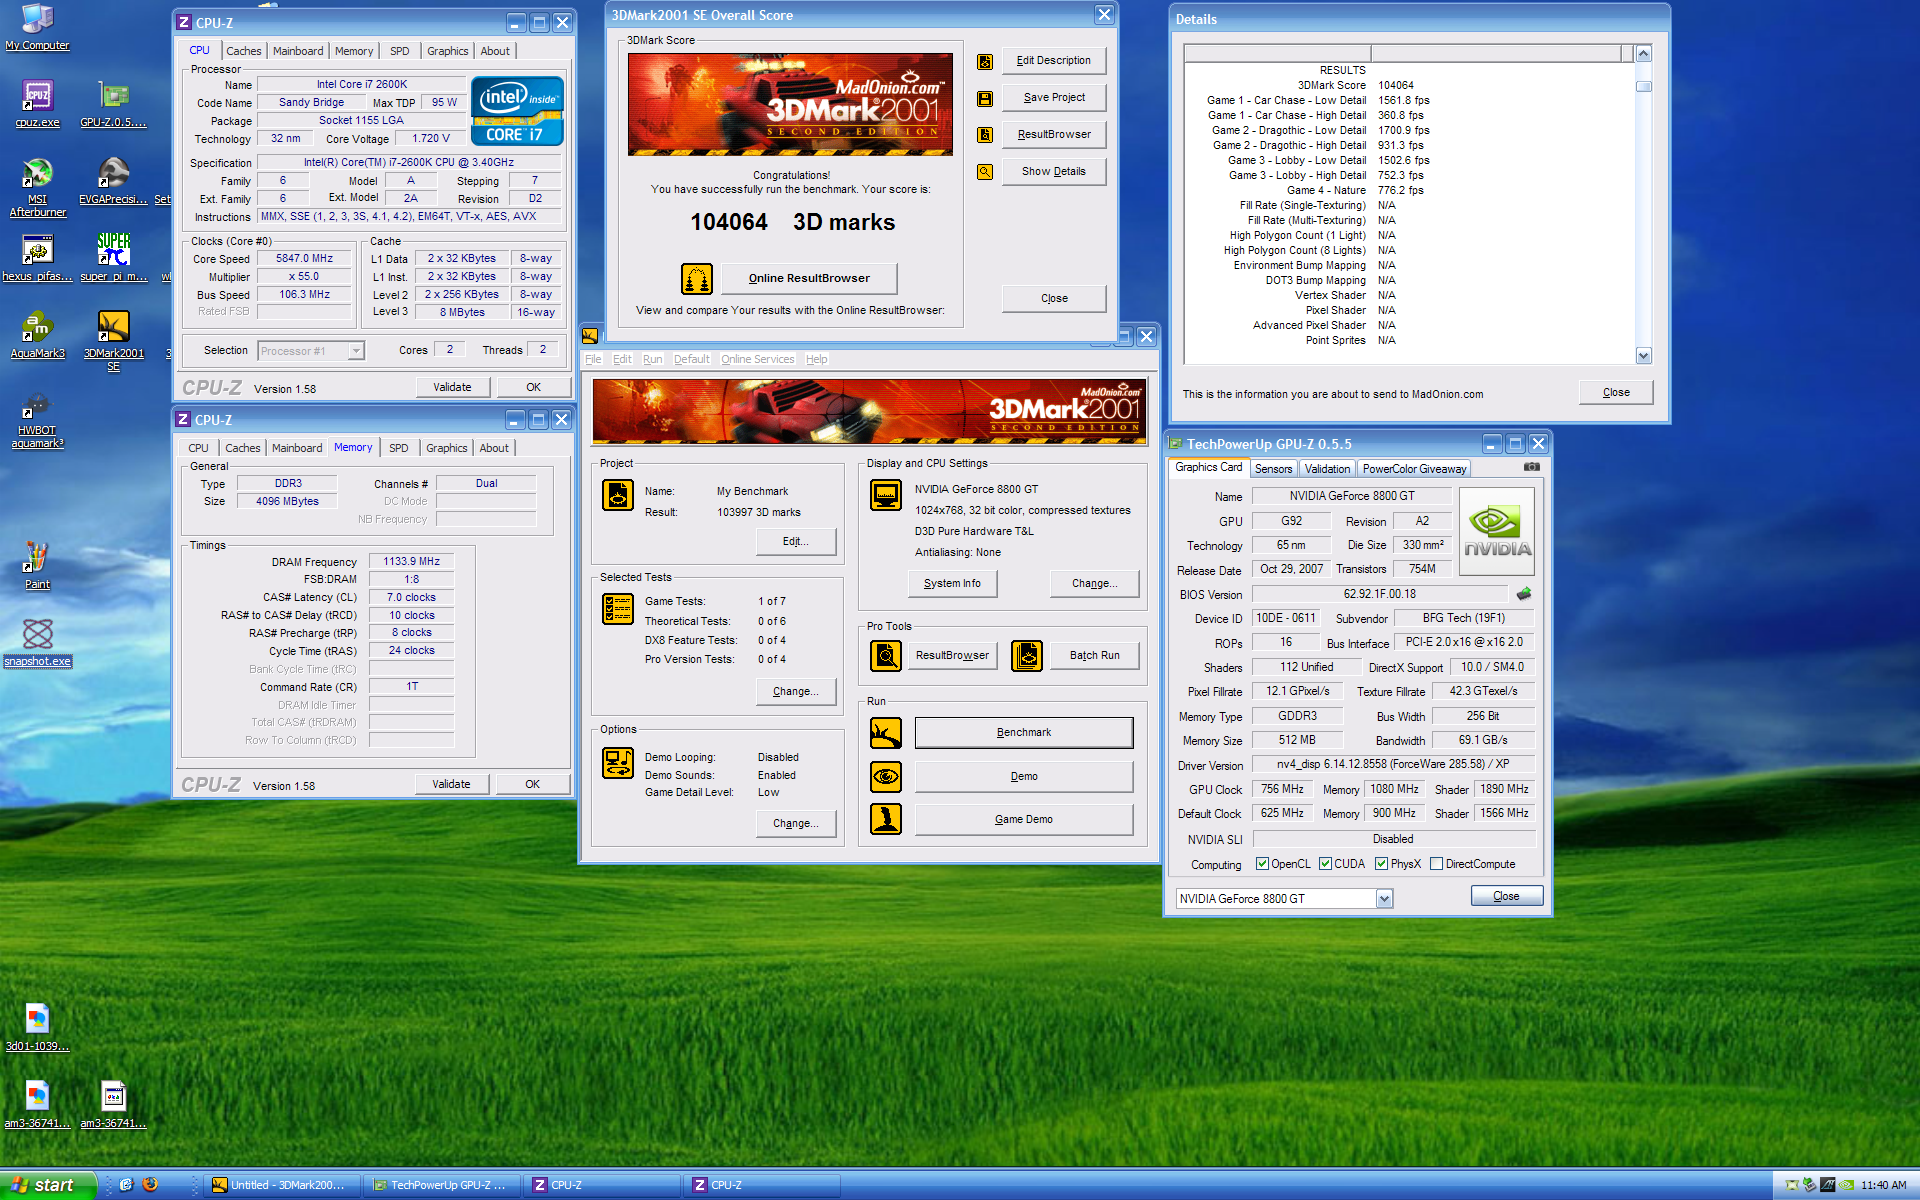
Task: Click Firefox quick launch icon
Action: (150, 1185)
